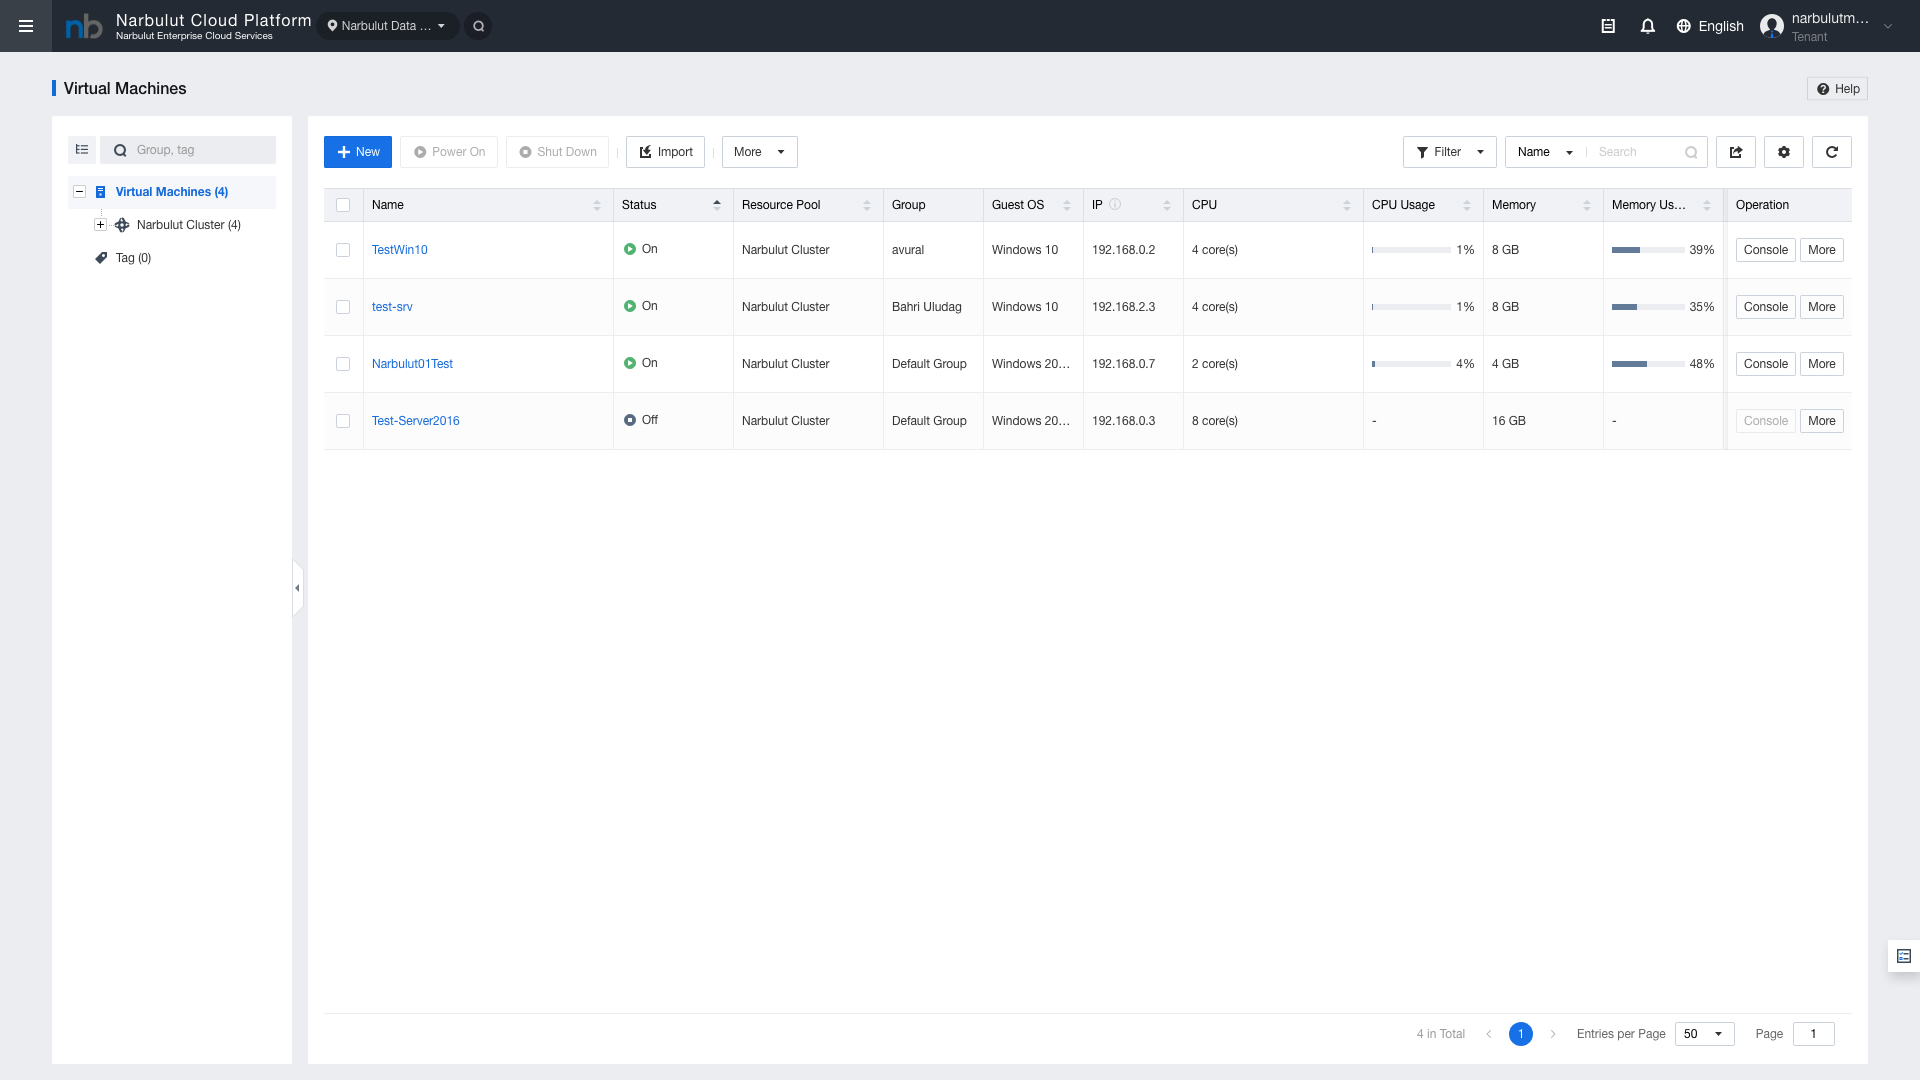Open the Filter dropdown

(x=1450, y=152)
